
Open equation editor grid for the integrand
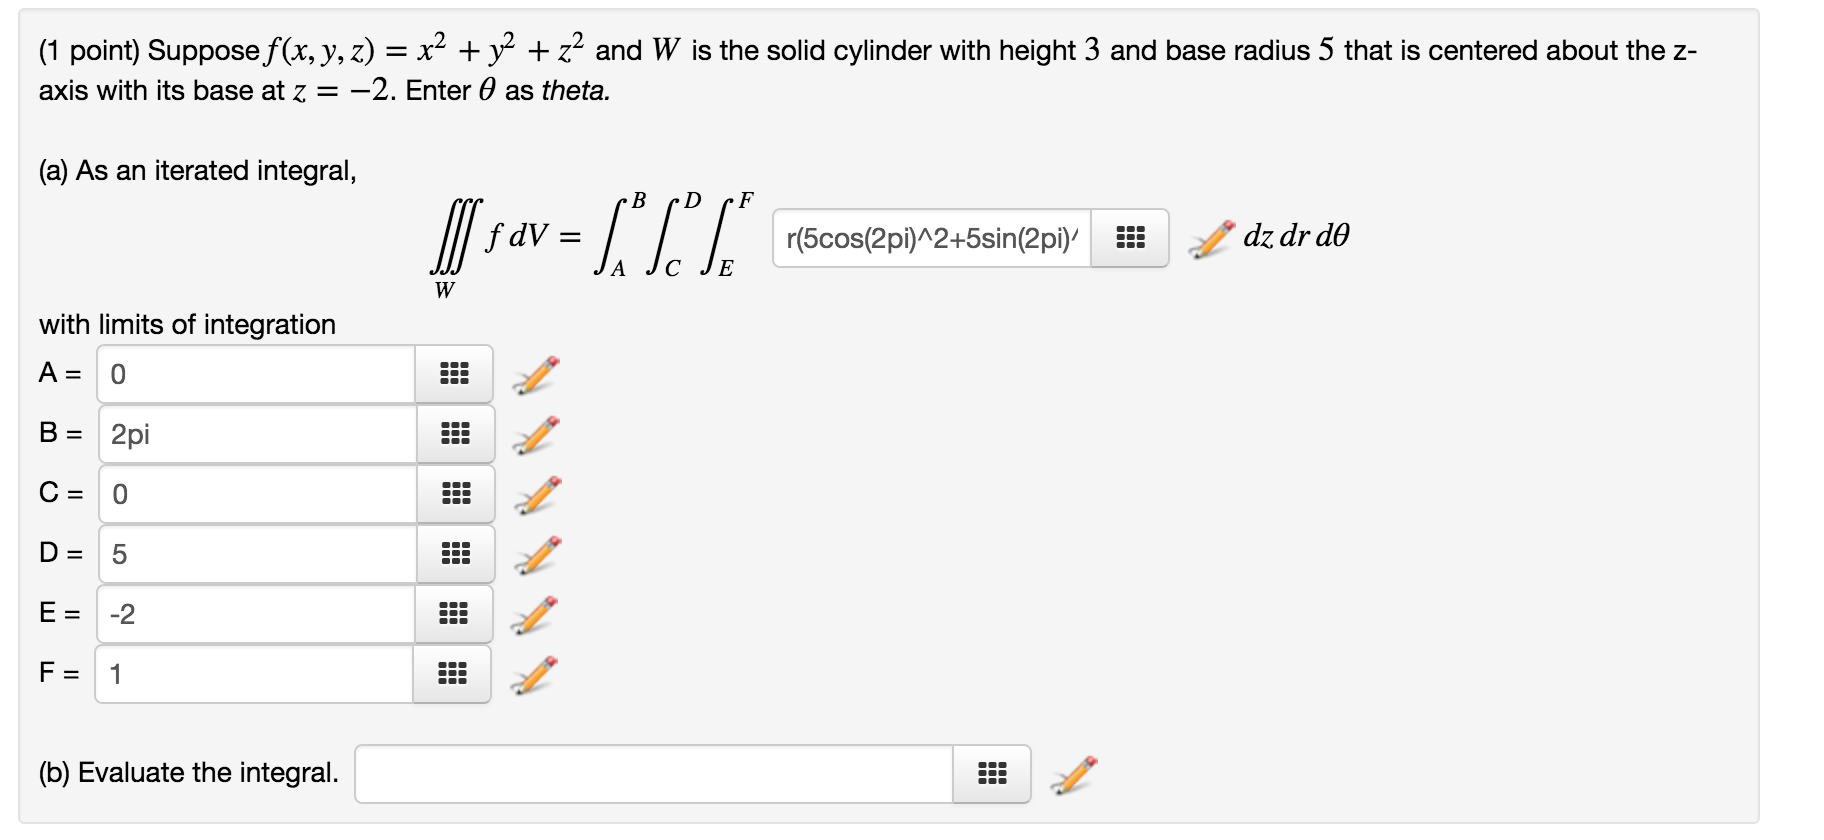click(x=1130, y=238)
